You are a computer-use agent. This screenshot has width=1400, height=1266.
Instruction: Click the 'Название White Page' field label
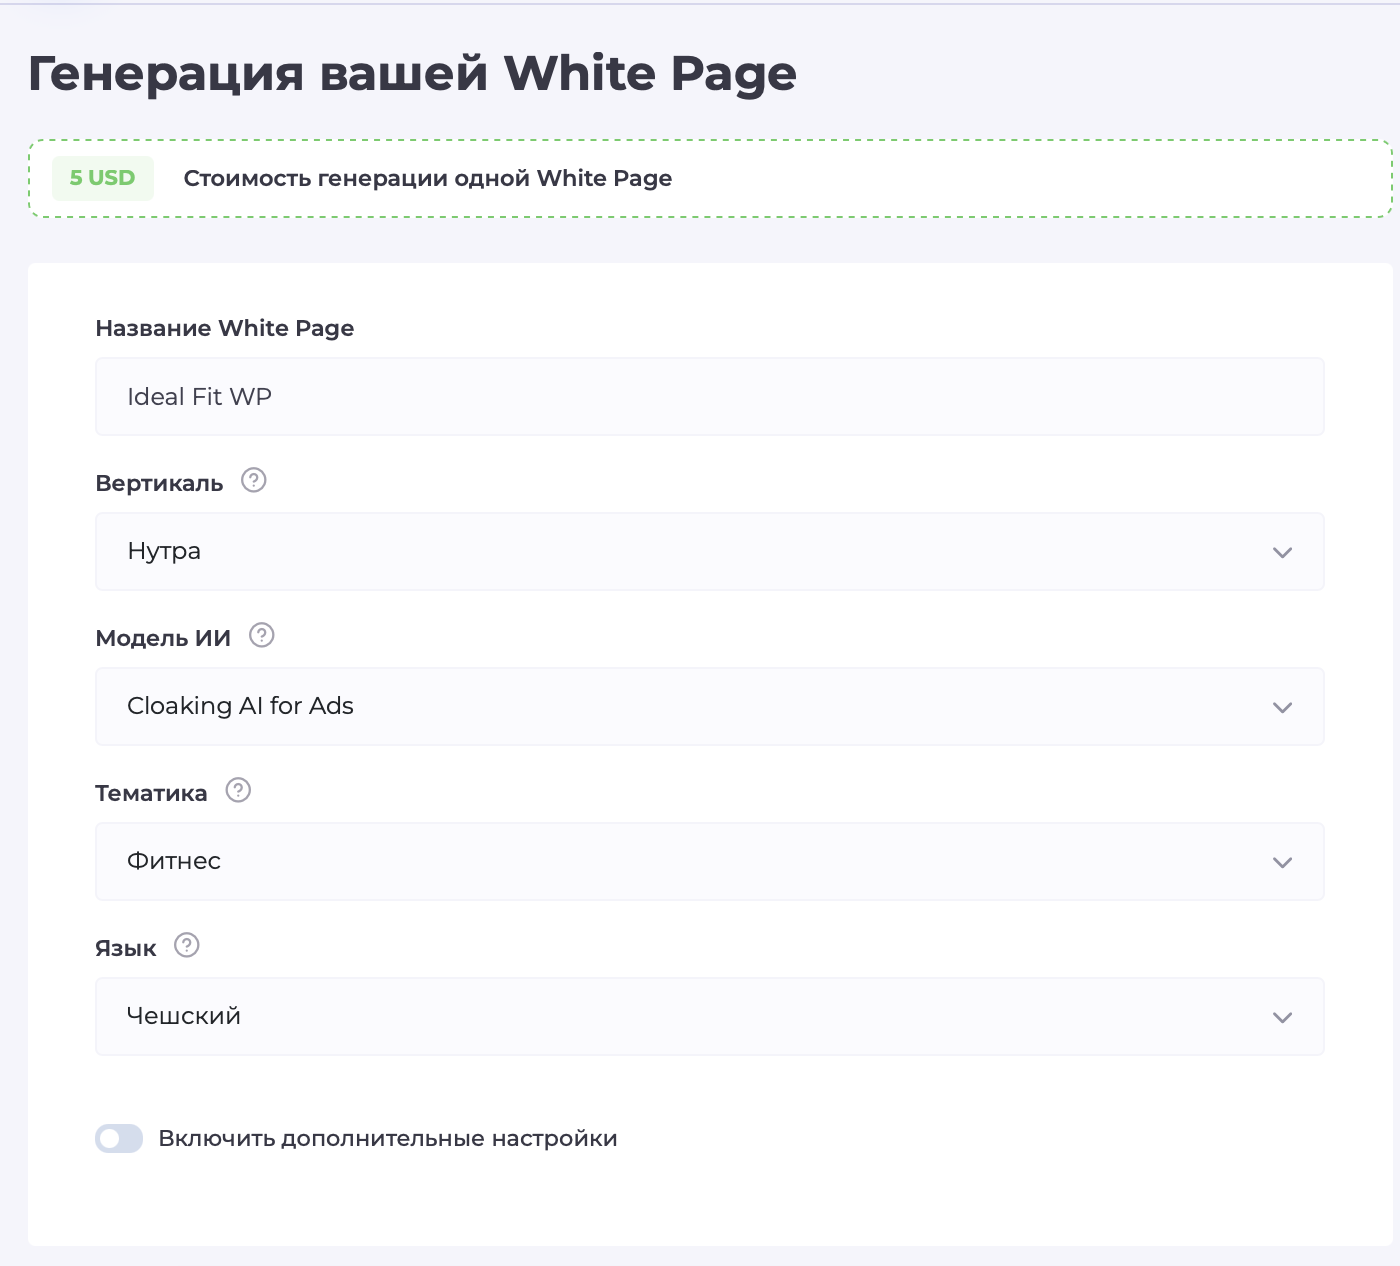click(x=225, y=329)
